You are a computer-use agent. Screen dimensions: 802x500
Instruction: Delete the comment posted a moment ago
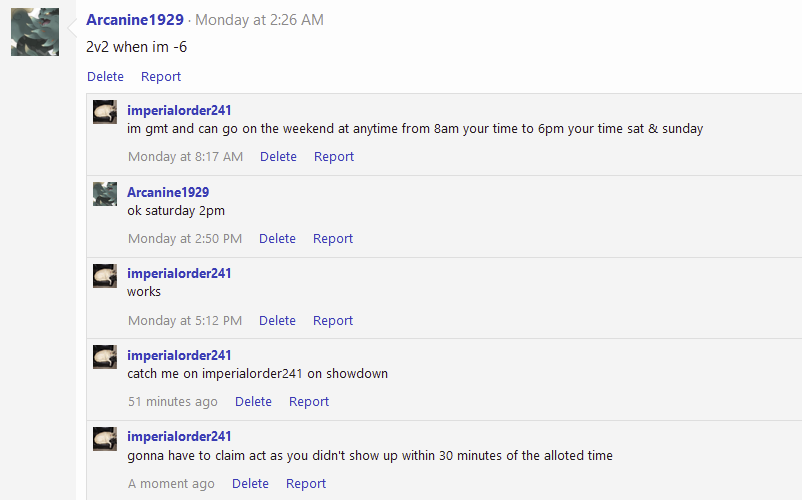click(x=250, y=483)
